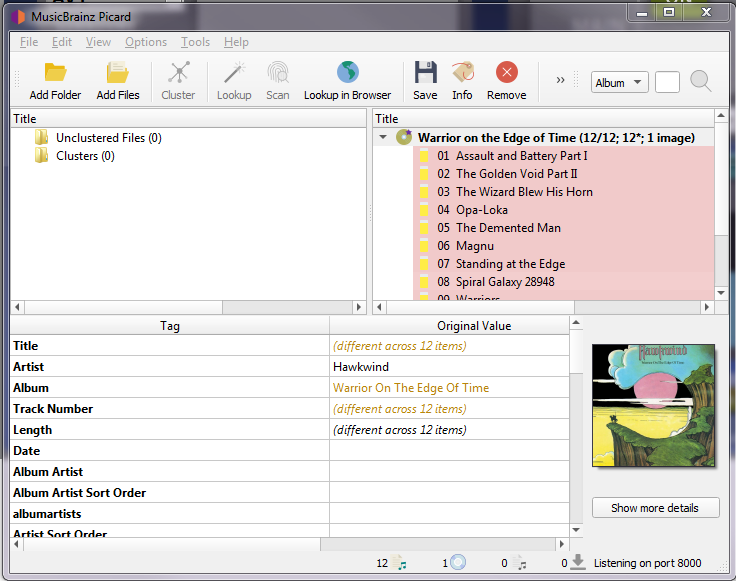Click metadata table horizontal scrollbar left arrow
Screen dimensions: 736x581
[17, 544]
